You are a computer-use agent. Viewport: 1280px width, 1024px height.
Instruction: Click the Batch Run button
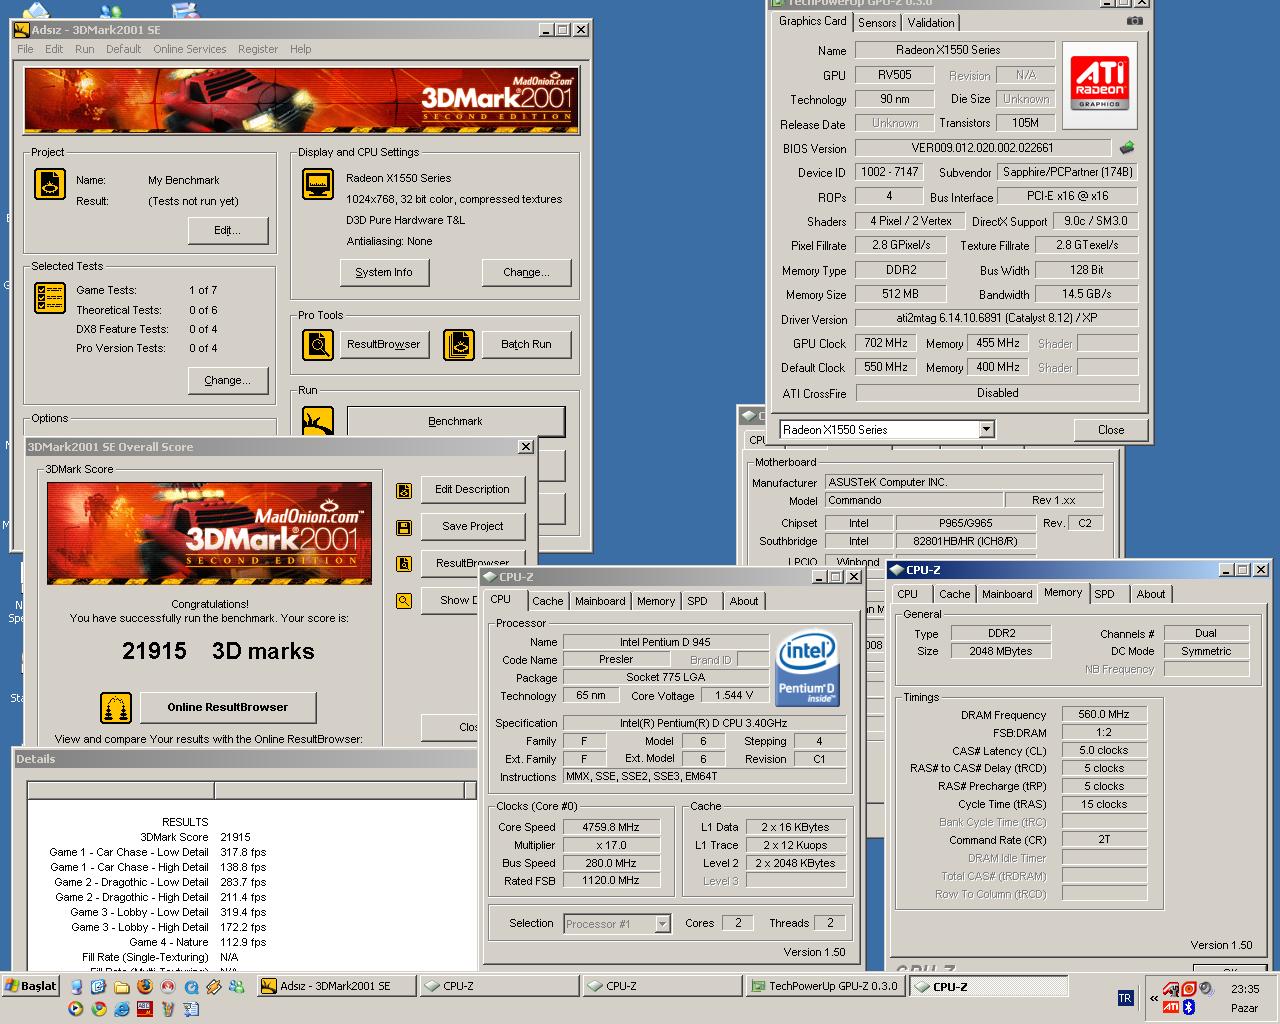click(x=526, y=344)
